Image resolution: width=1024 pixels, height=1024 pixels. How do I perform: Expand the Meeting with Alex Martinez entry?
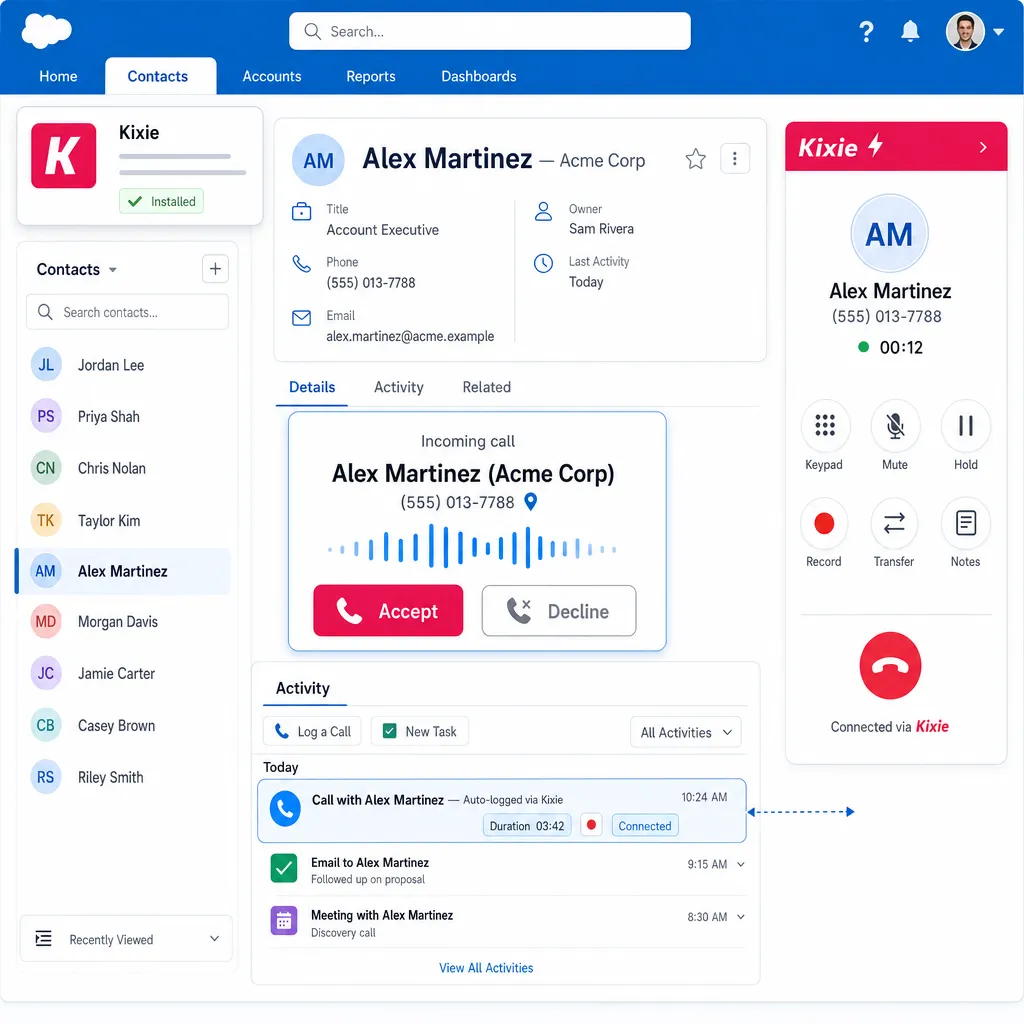coord(741,917)
